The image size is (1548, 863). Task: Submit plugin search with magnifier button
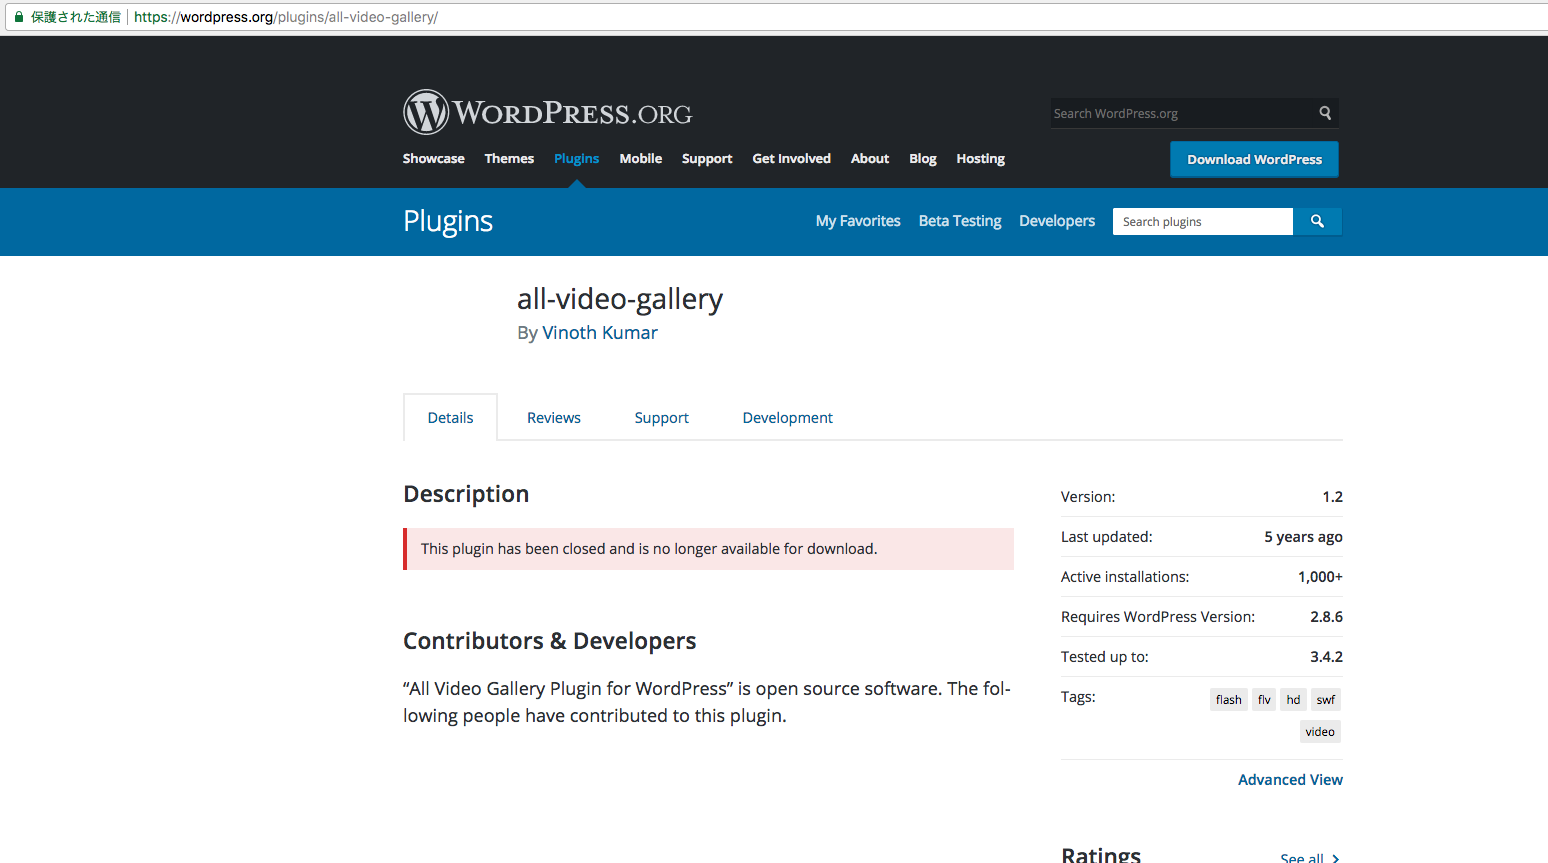click(x=1317, y=221)
